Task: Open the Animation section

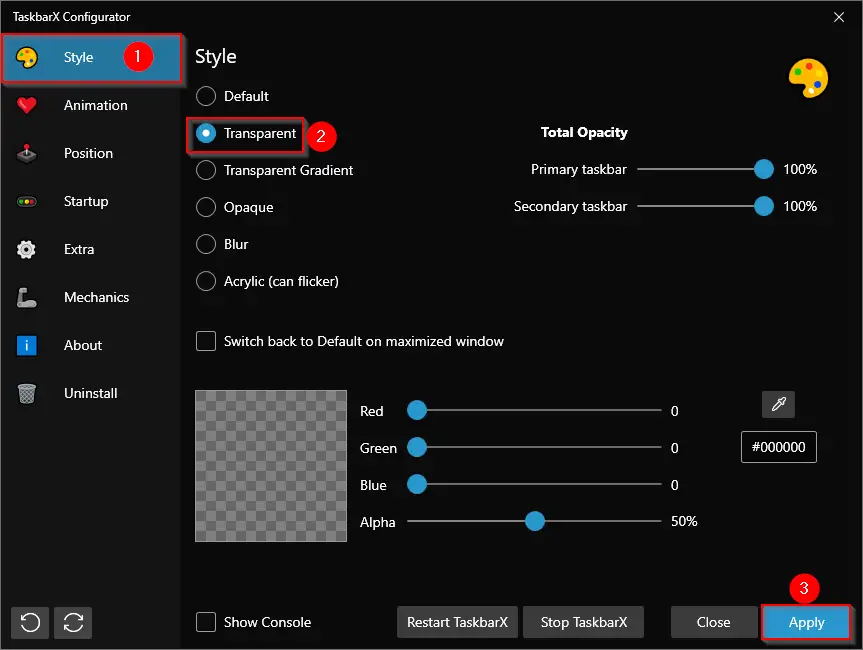Action: pyautogui.click(x=96, y=105)
